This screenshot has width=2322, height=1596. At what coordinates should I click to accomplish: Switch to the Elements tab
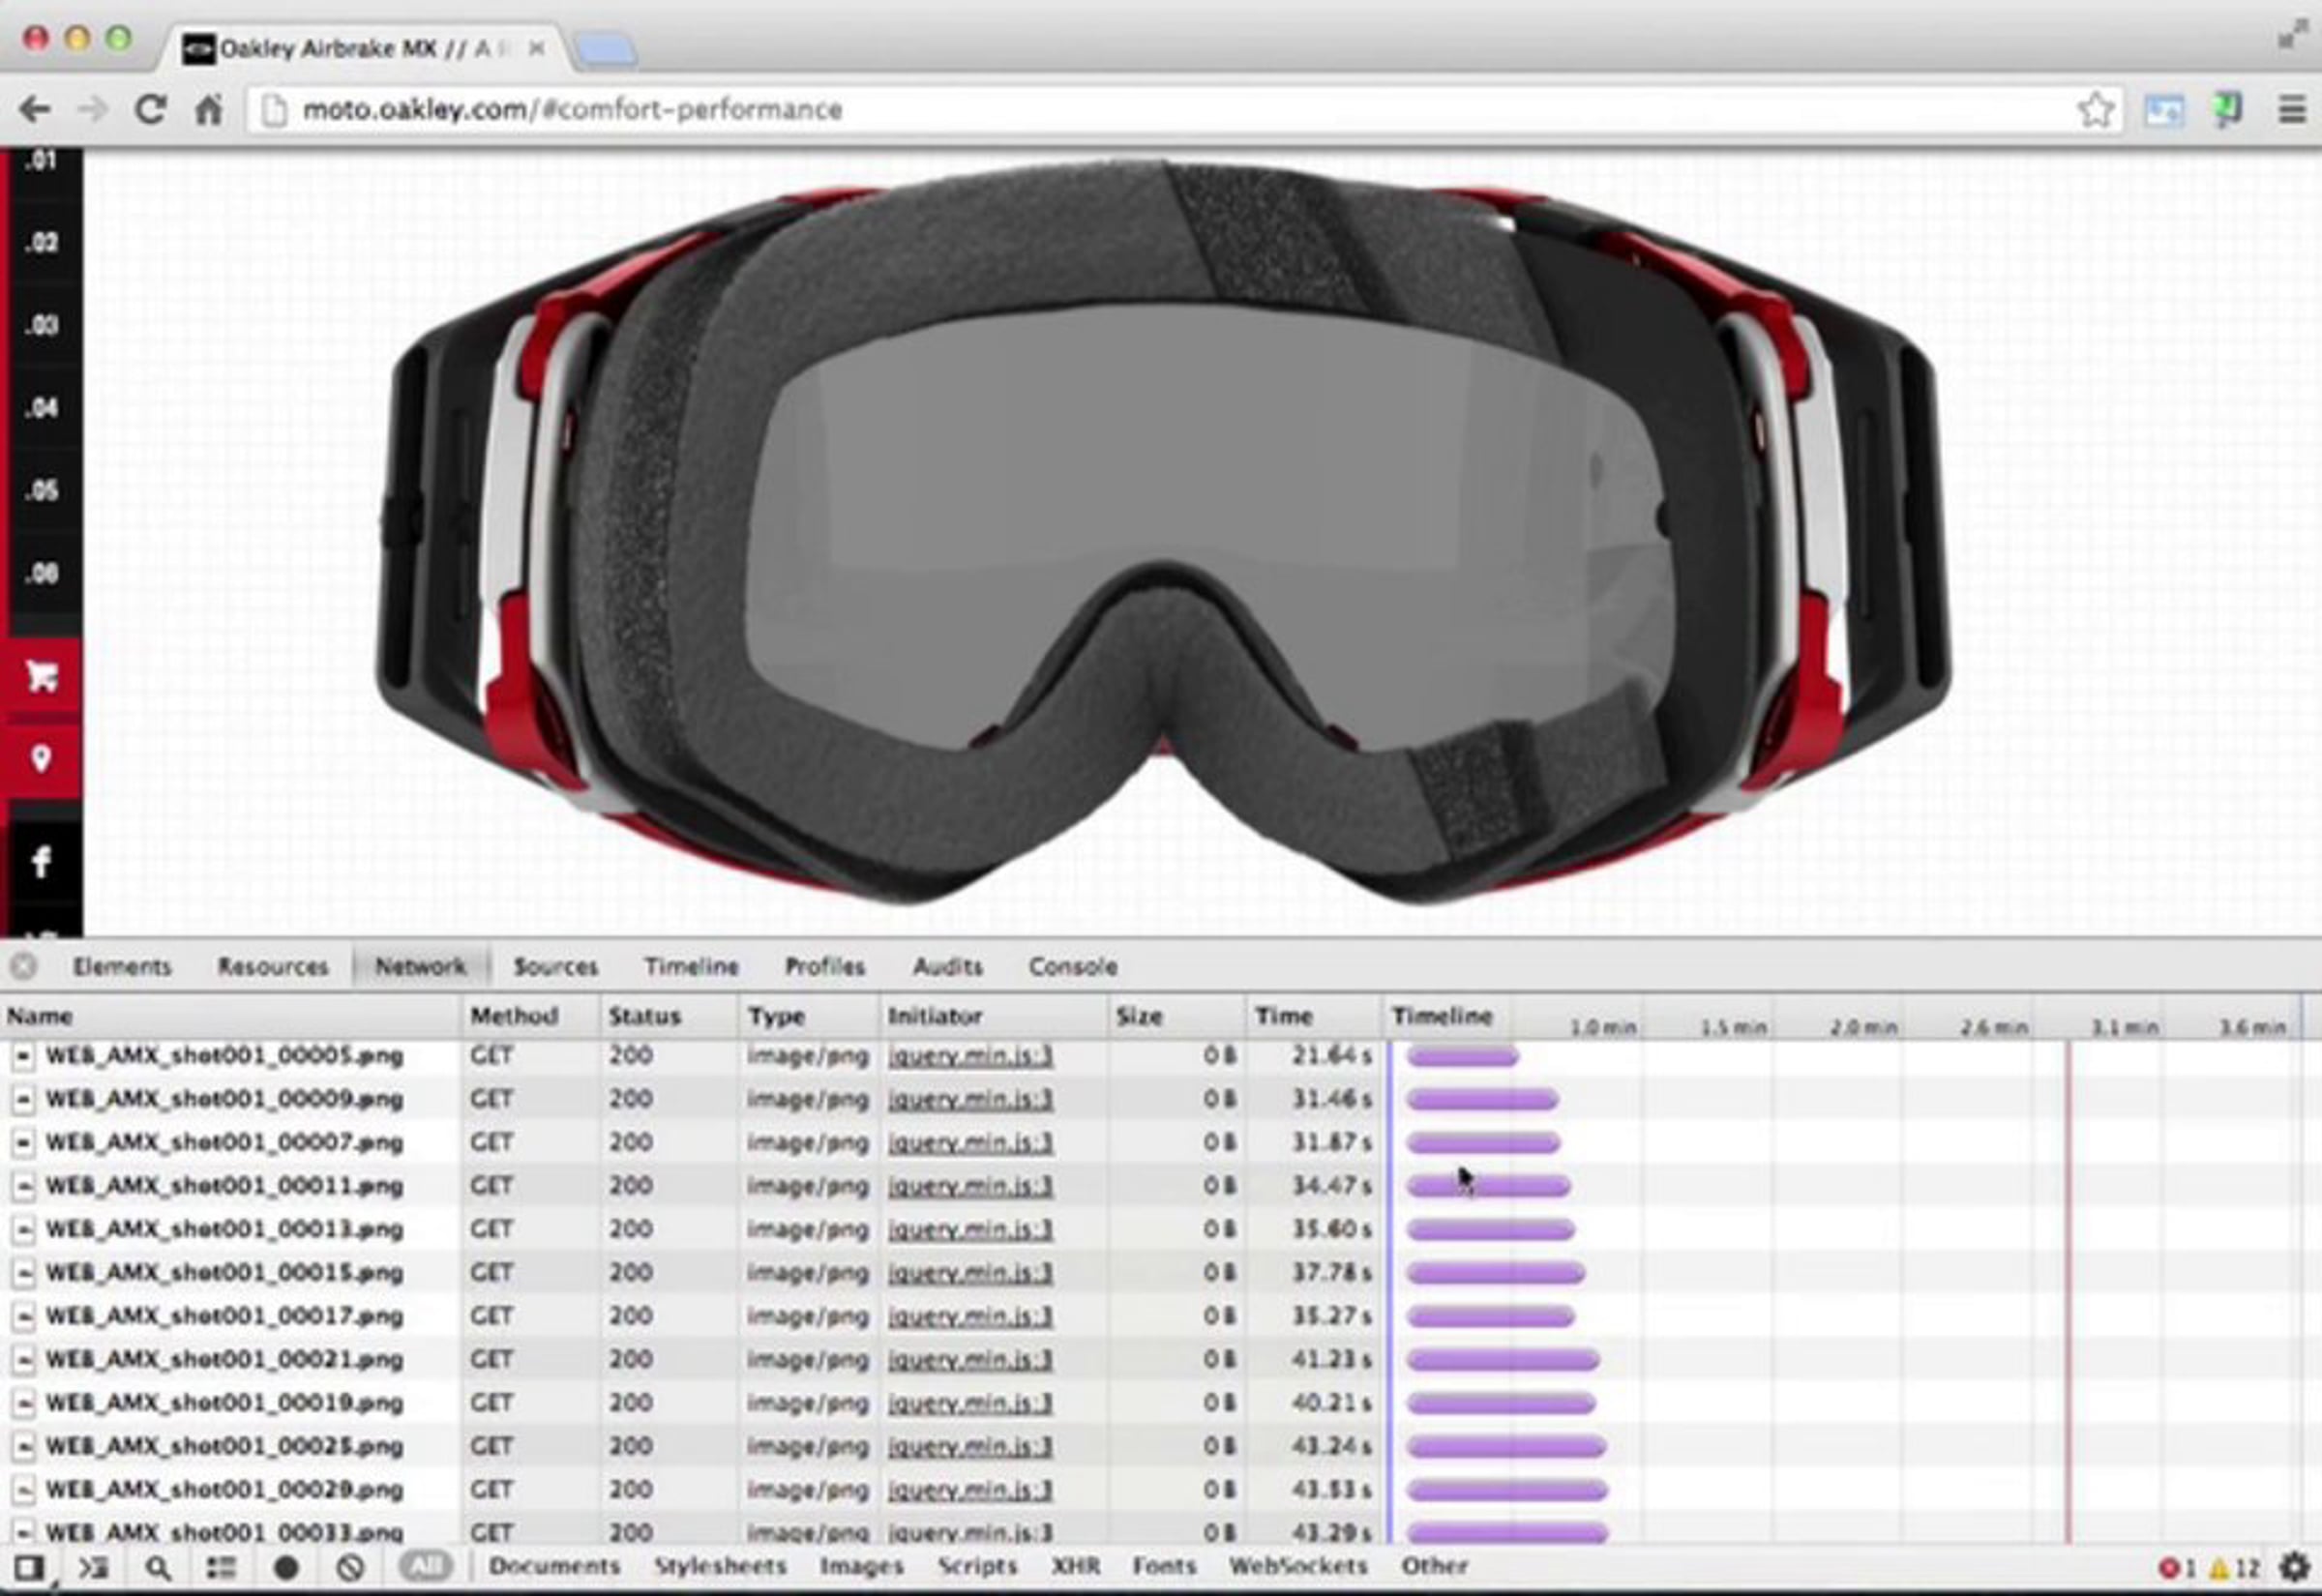coord(122,967)
